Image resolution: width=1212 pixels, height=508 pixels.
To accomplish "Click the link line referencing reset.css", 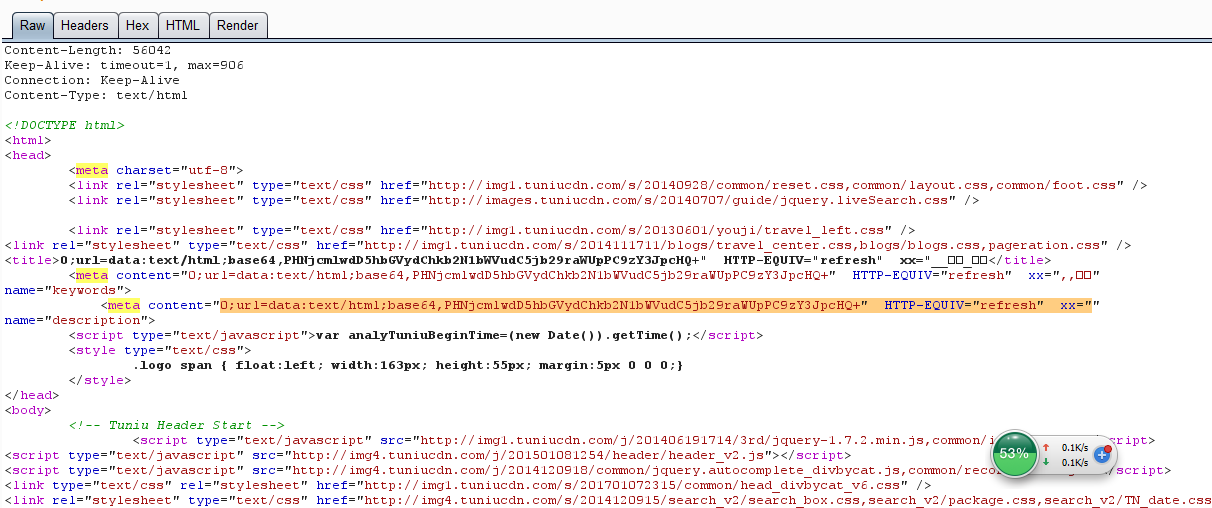I will coord(608,185).
